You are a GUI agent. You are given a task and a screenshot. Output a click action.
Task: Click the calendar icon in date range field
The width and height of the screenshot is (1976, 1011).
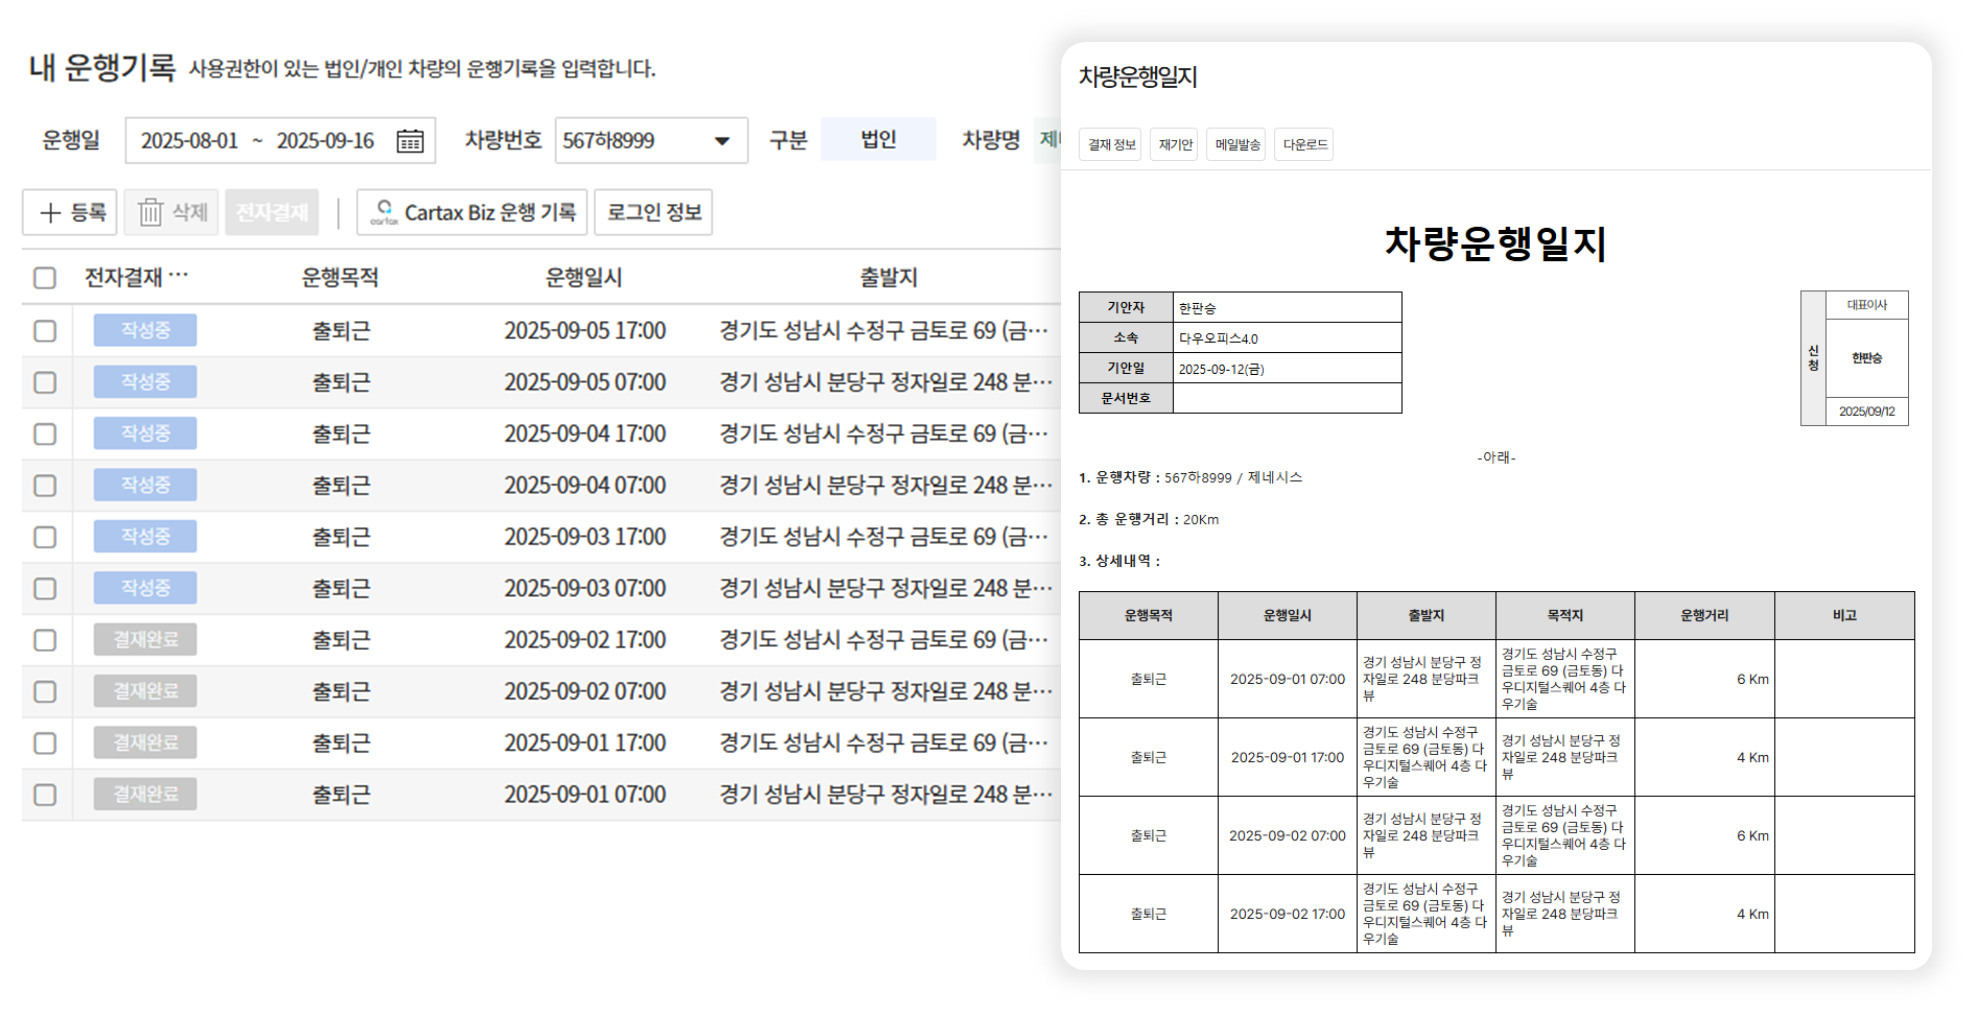(x=410, y=141)
